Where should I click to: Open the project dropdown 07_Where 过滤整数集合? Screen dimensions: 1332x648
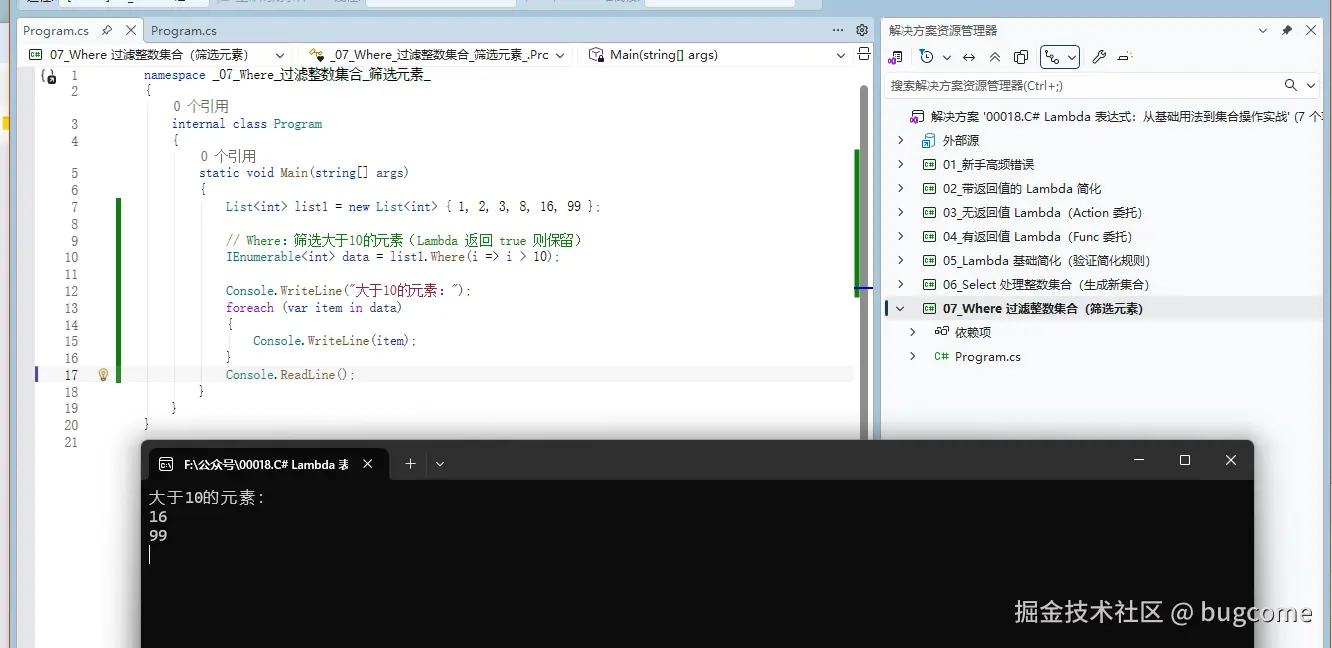[x=155, y=55]
